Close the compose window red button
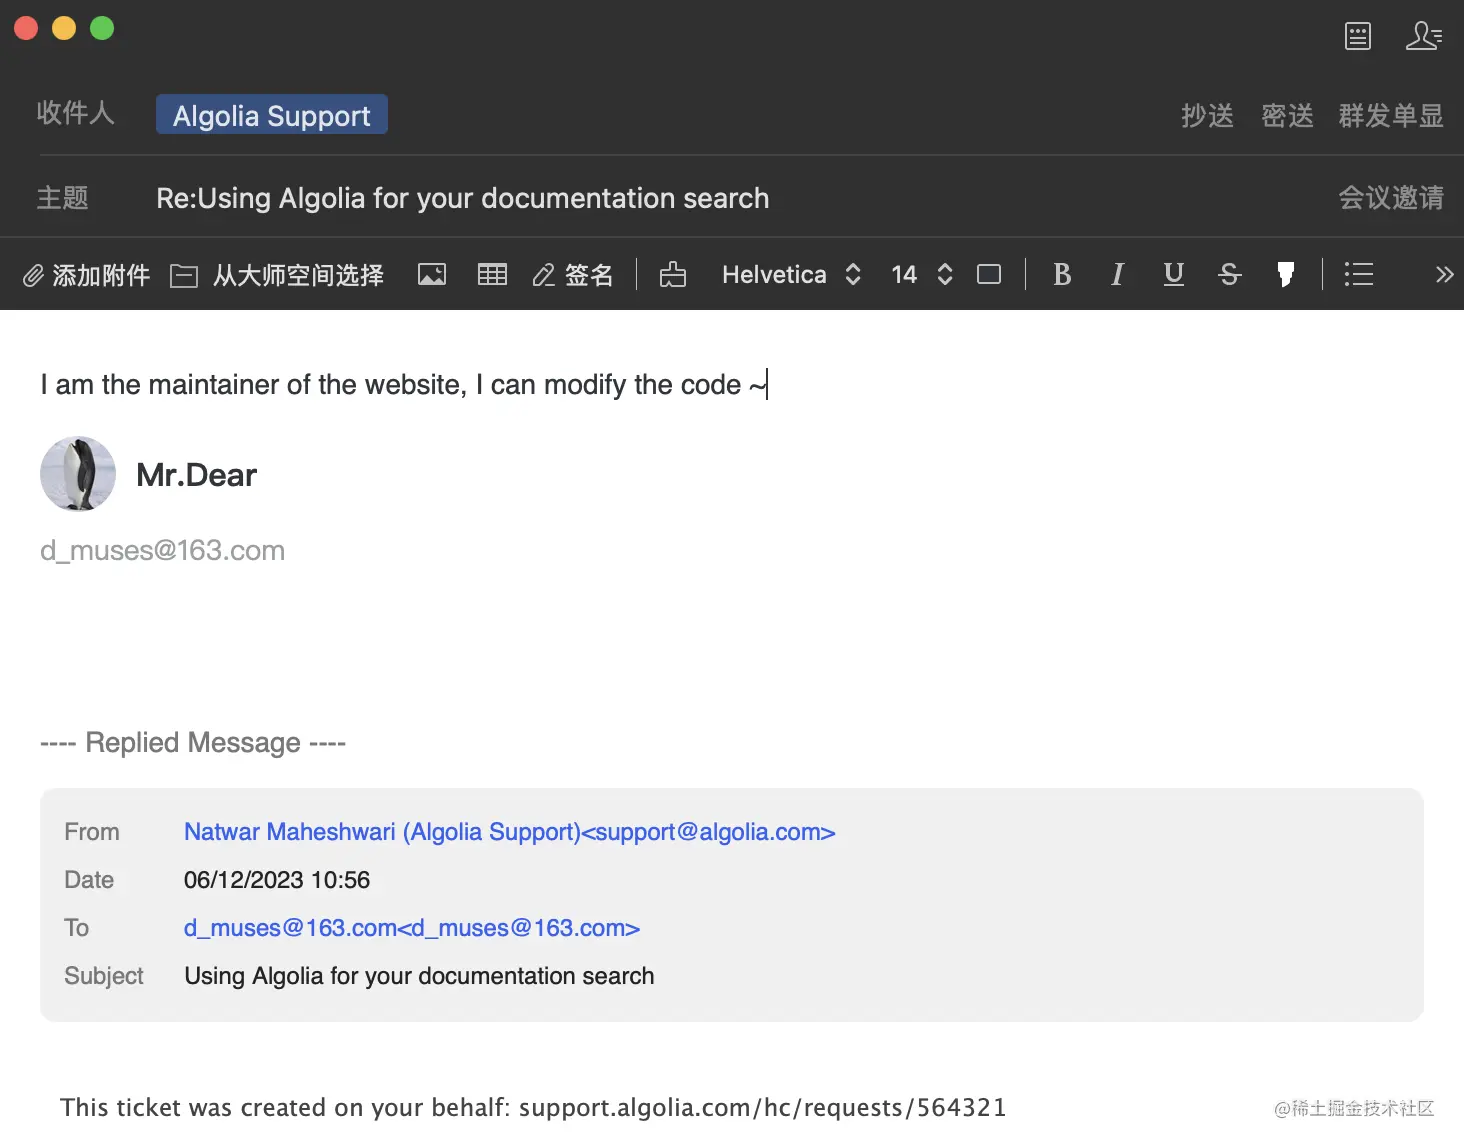The height and width of the screenshot is (1148, 1464). pos(26,28)
